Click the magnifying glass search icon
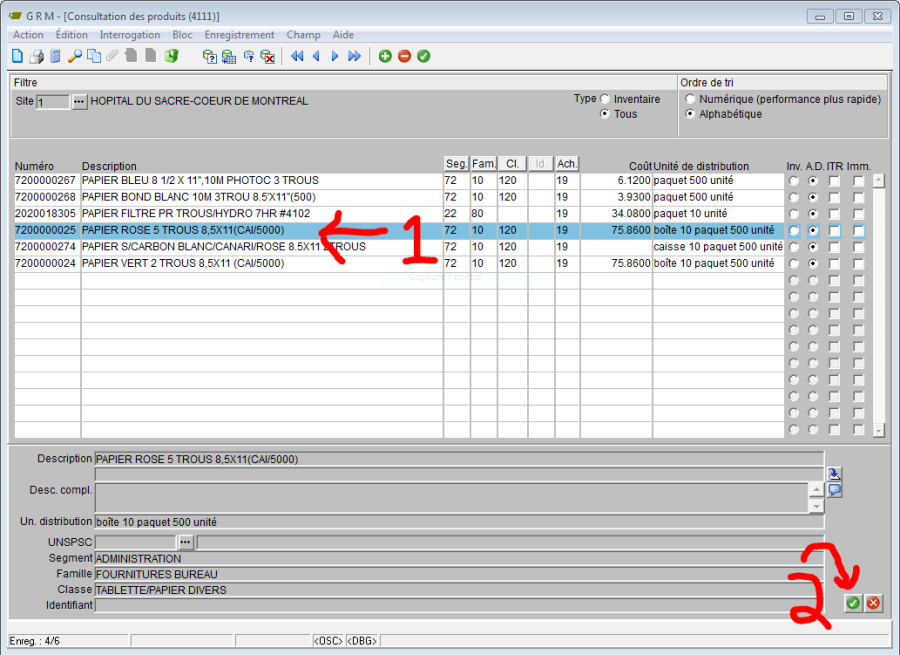This screenshot has height=655, width=900. tap(74, 56)
